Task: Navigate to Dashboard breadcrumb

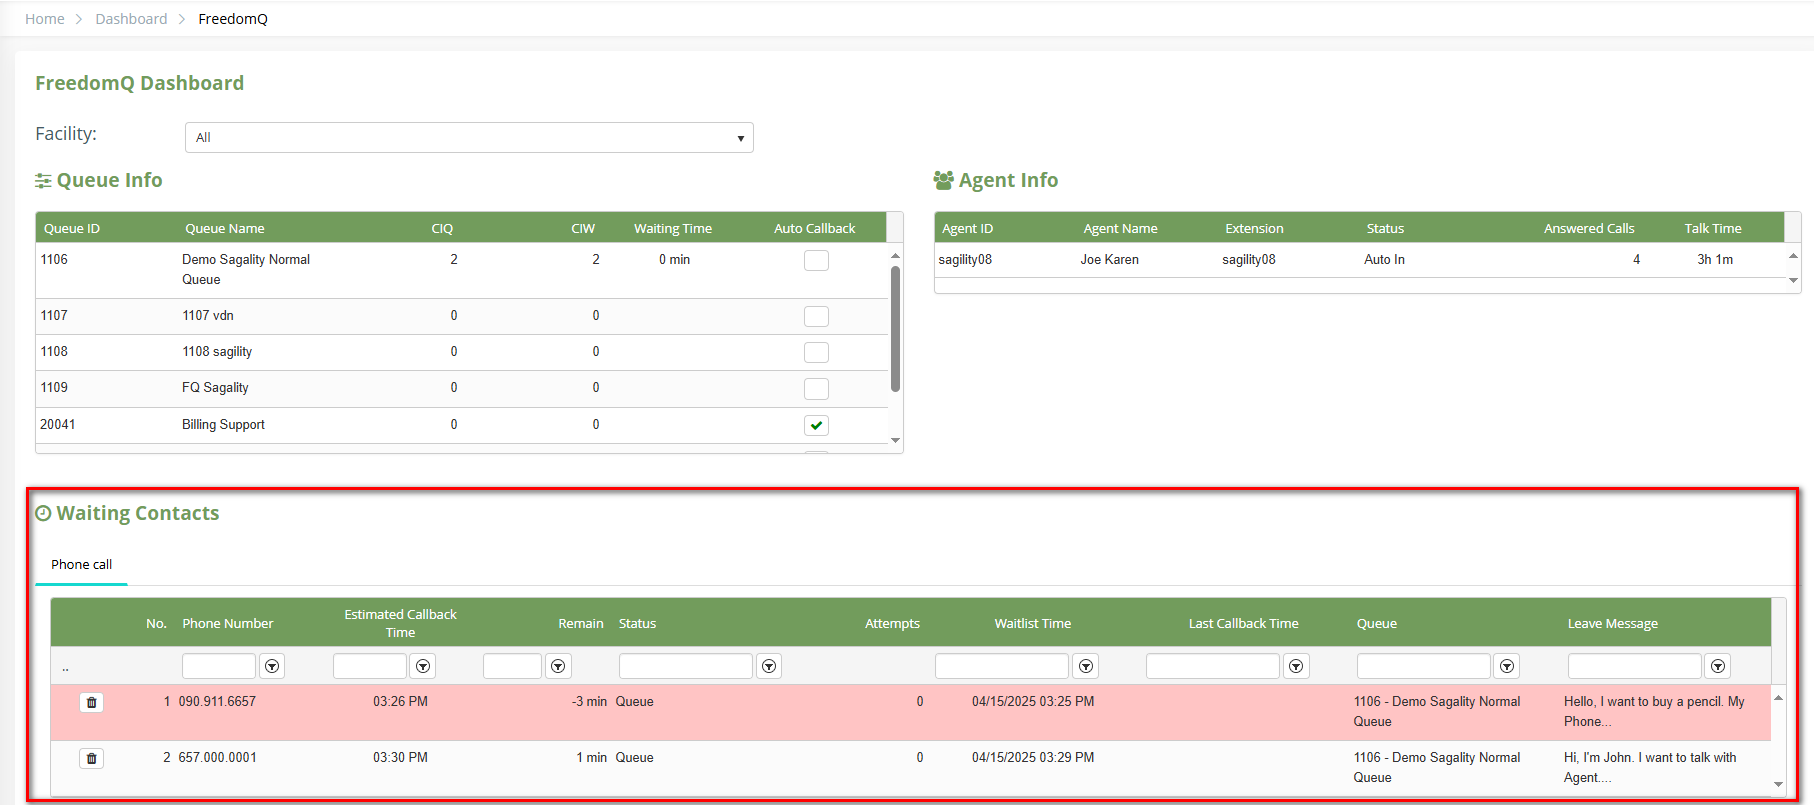Action: (131, 19)
